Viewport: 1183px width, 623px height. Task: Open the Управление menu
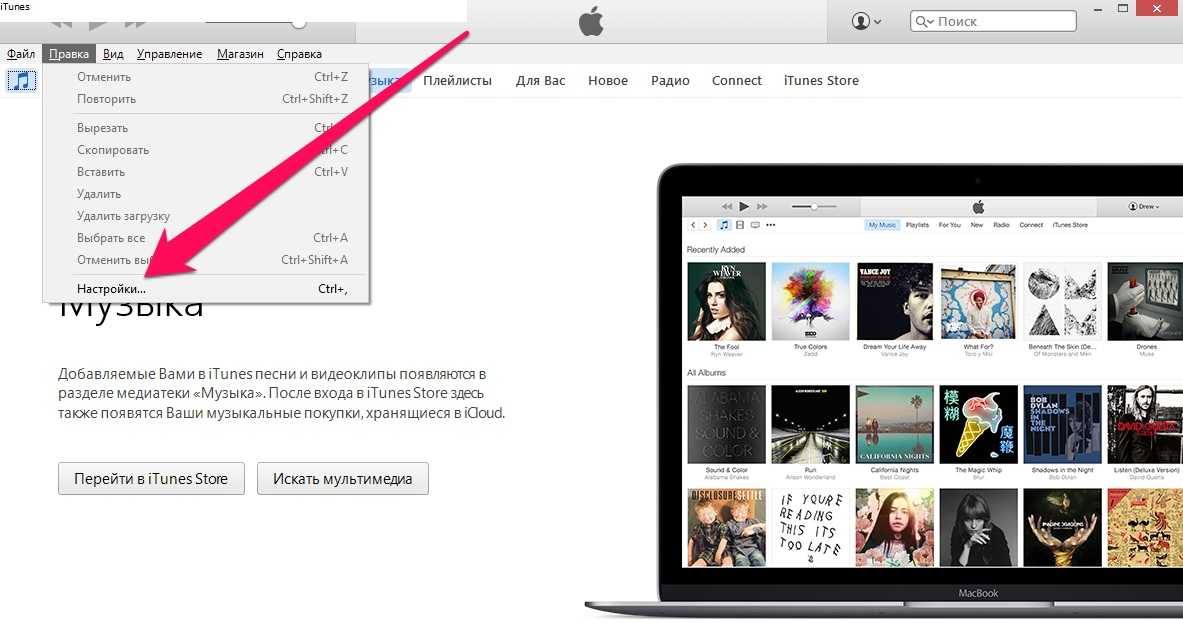169,54
